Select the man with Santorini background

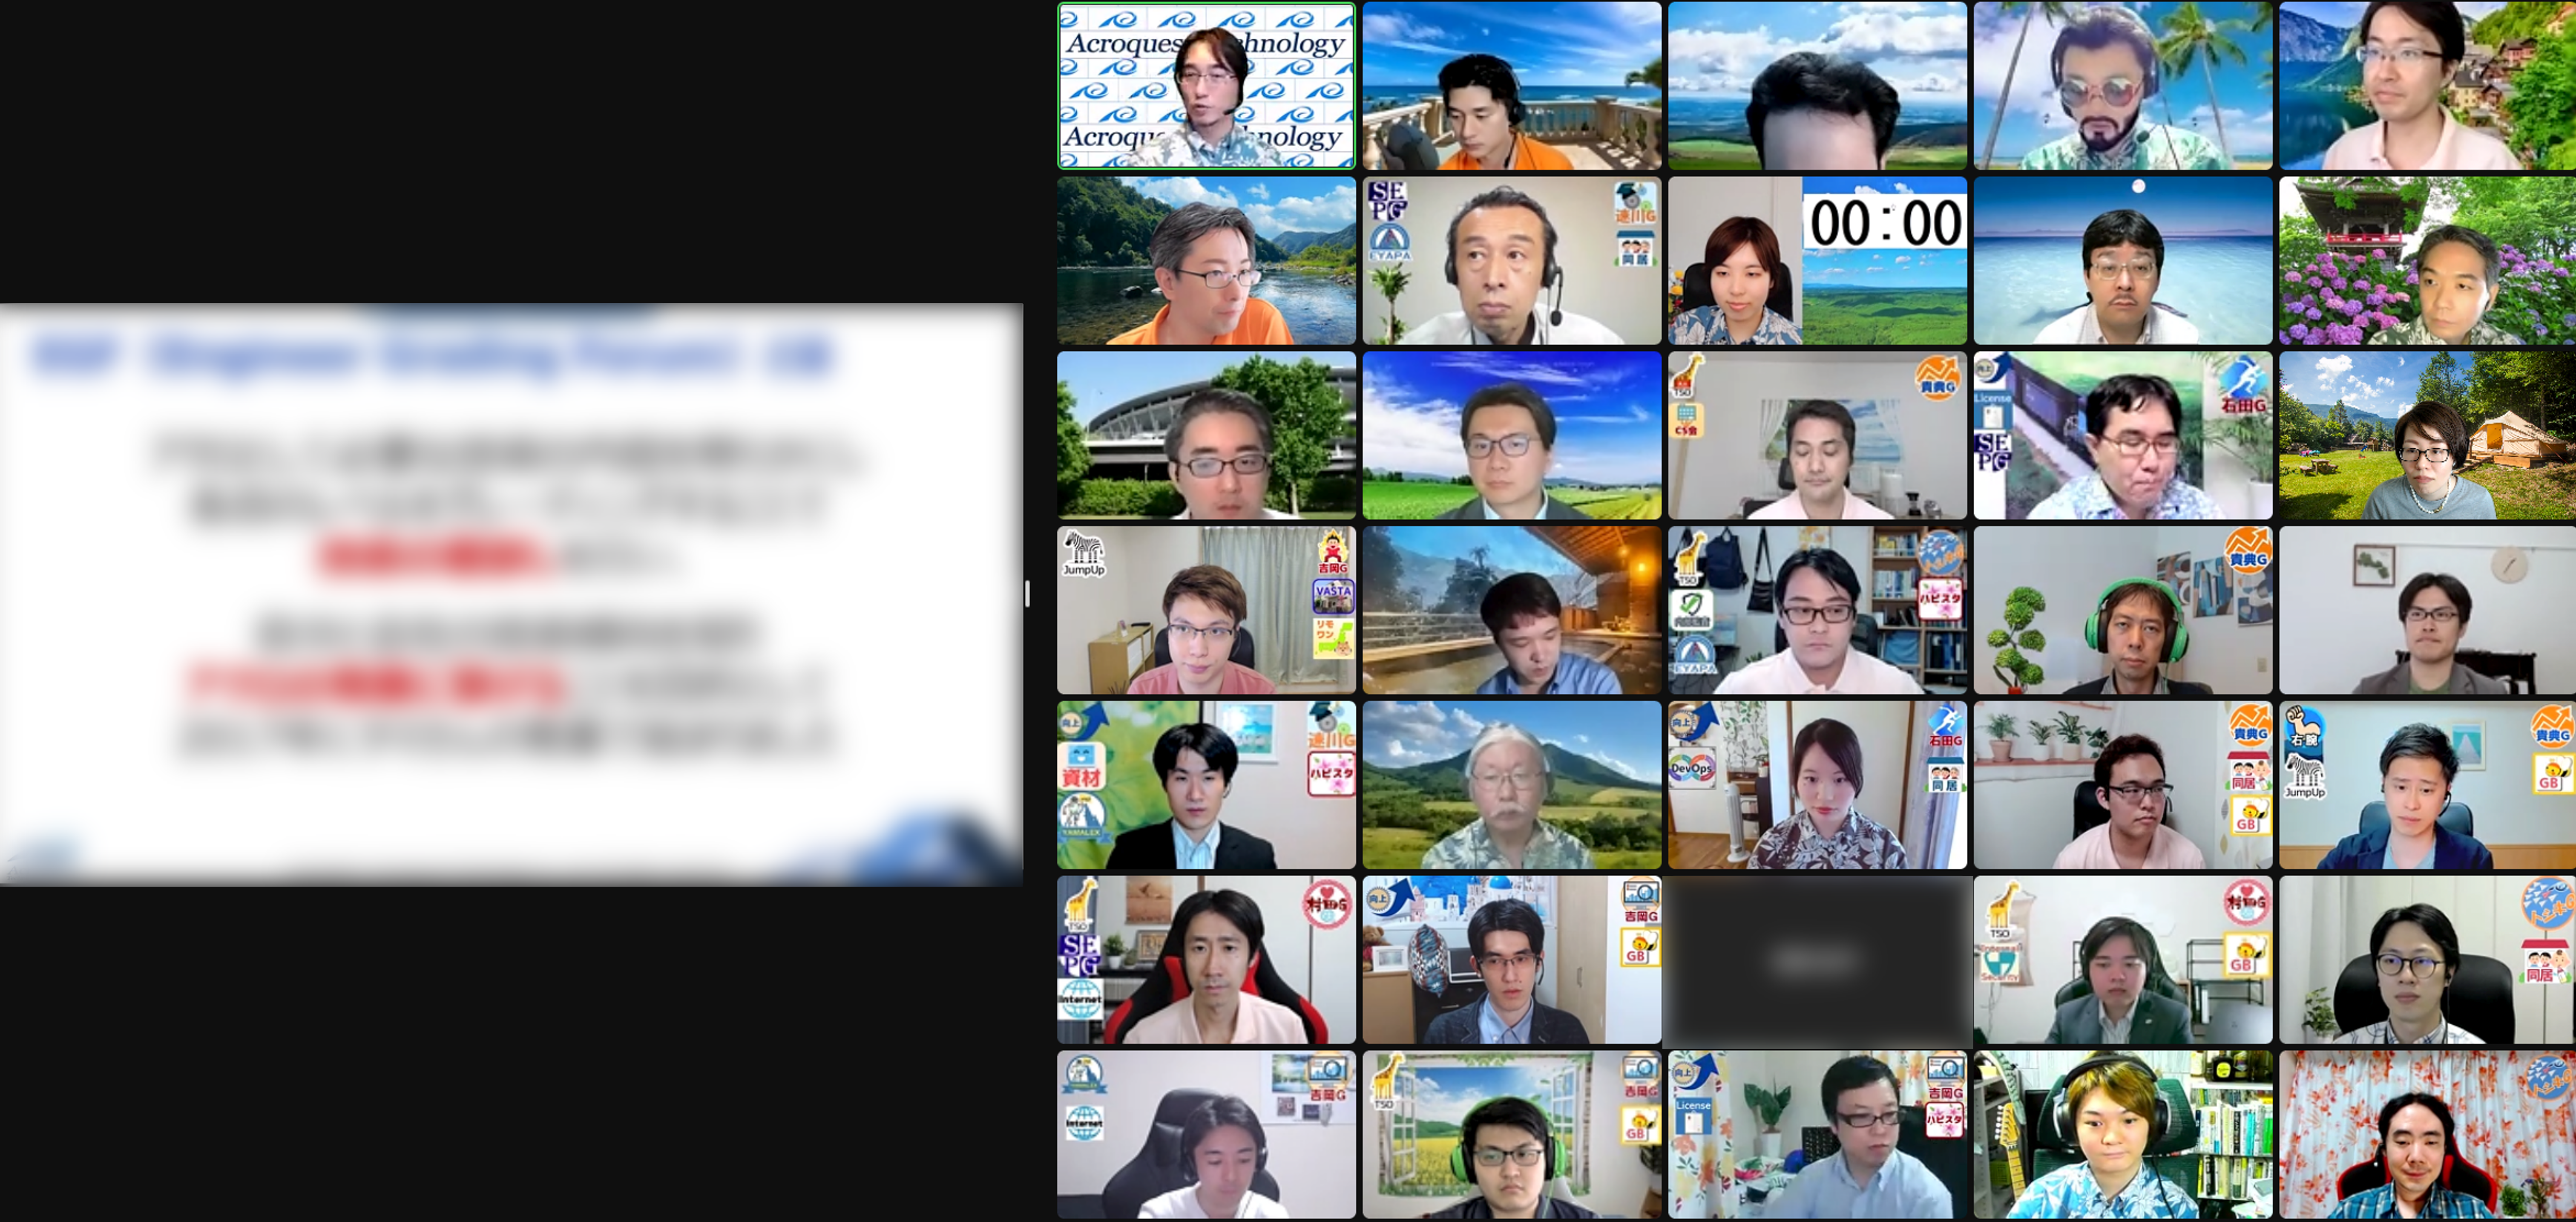coord(1511,960)
